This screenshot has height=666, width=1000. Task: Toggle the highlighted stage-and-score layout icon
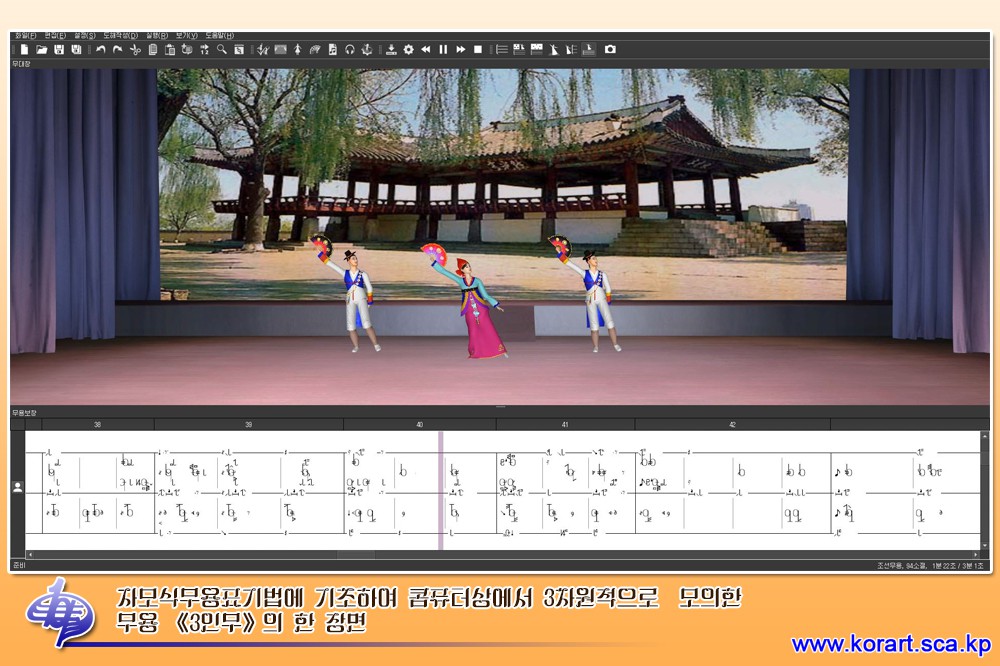pyautogui.click(x=589, y=49)
